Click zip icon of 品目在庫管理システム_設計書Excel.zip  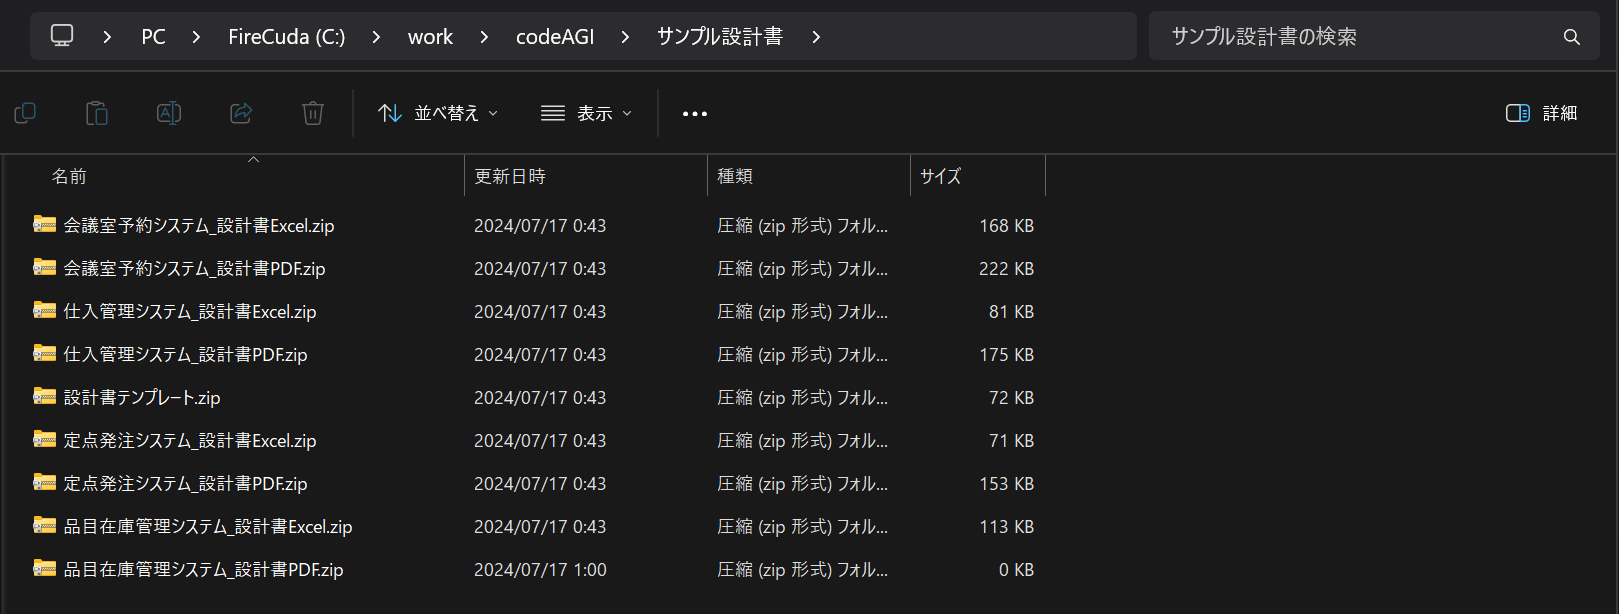(44, 525)
